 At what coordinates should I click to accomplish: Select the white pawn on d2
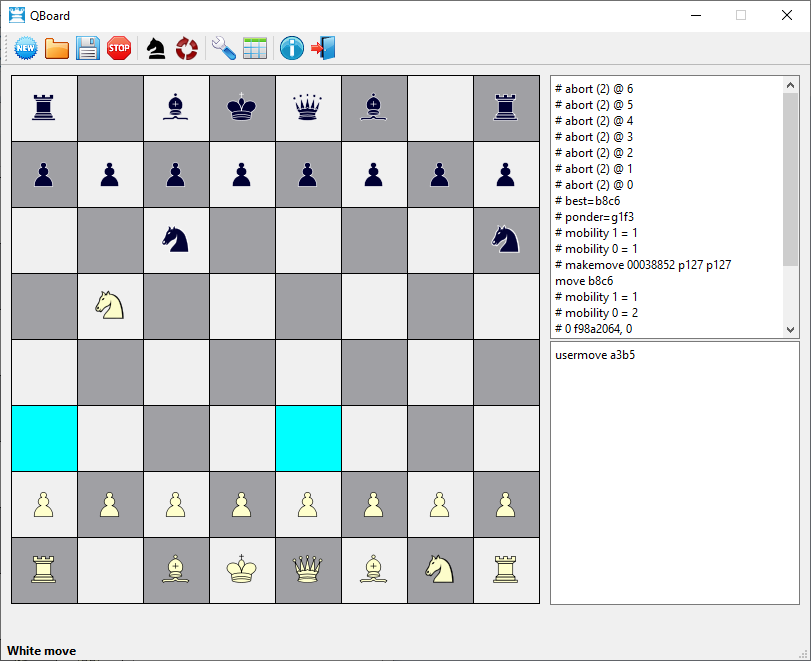point(242,505)
